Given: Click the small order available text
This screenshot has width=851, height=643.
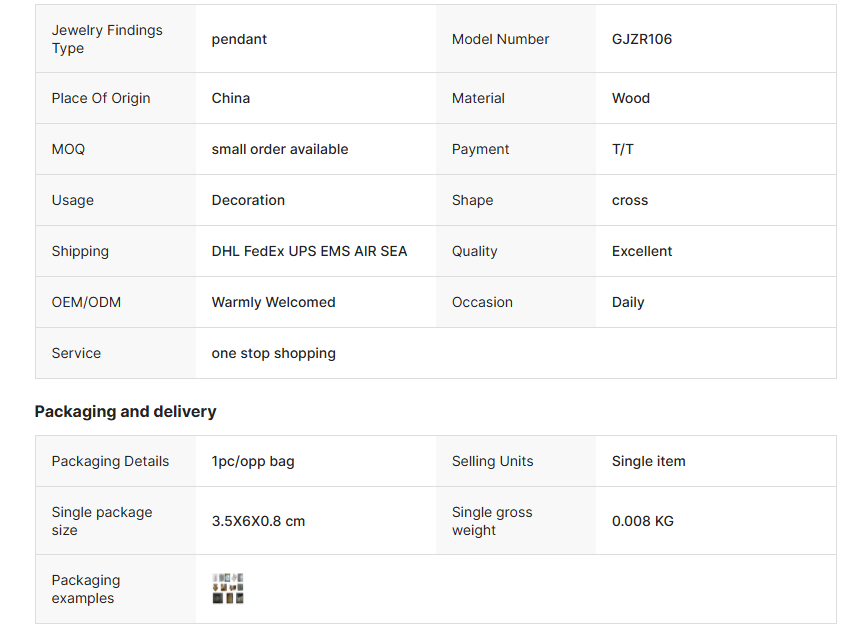Looking at the screenshot, I should pos(280,149).
